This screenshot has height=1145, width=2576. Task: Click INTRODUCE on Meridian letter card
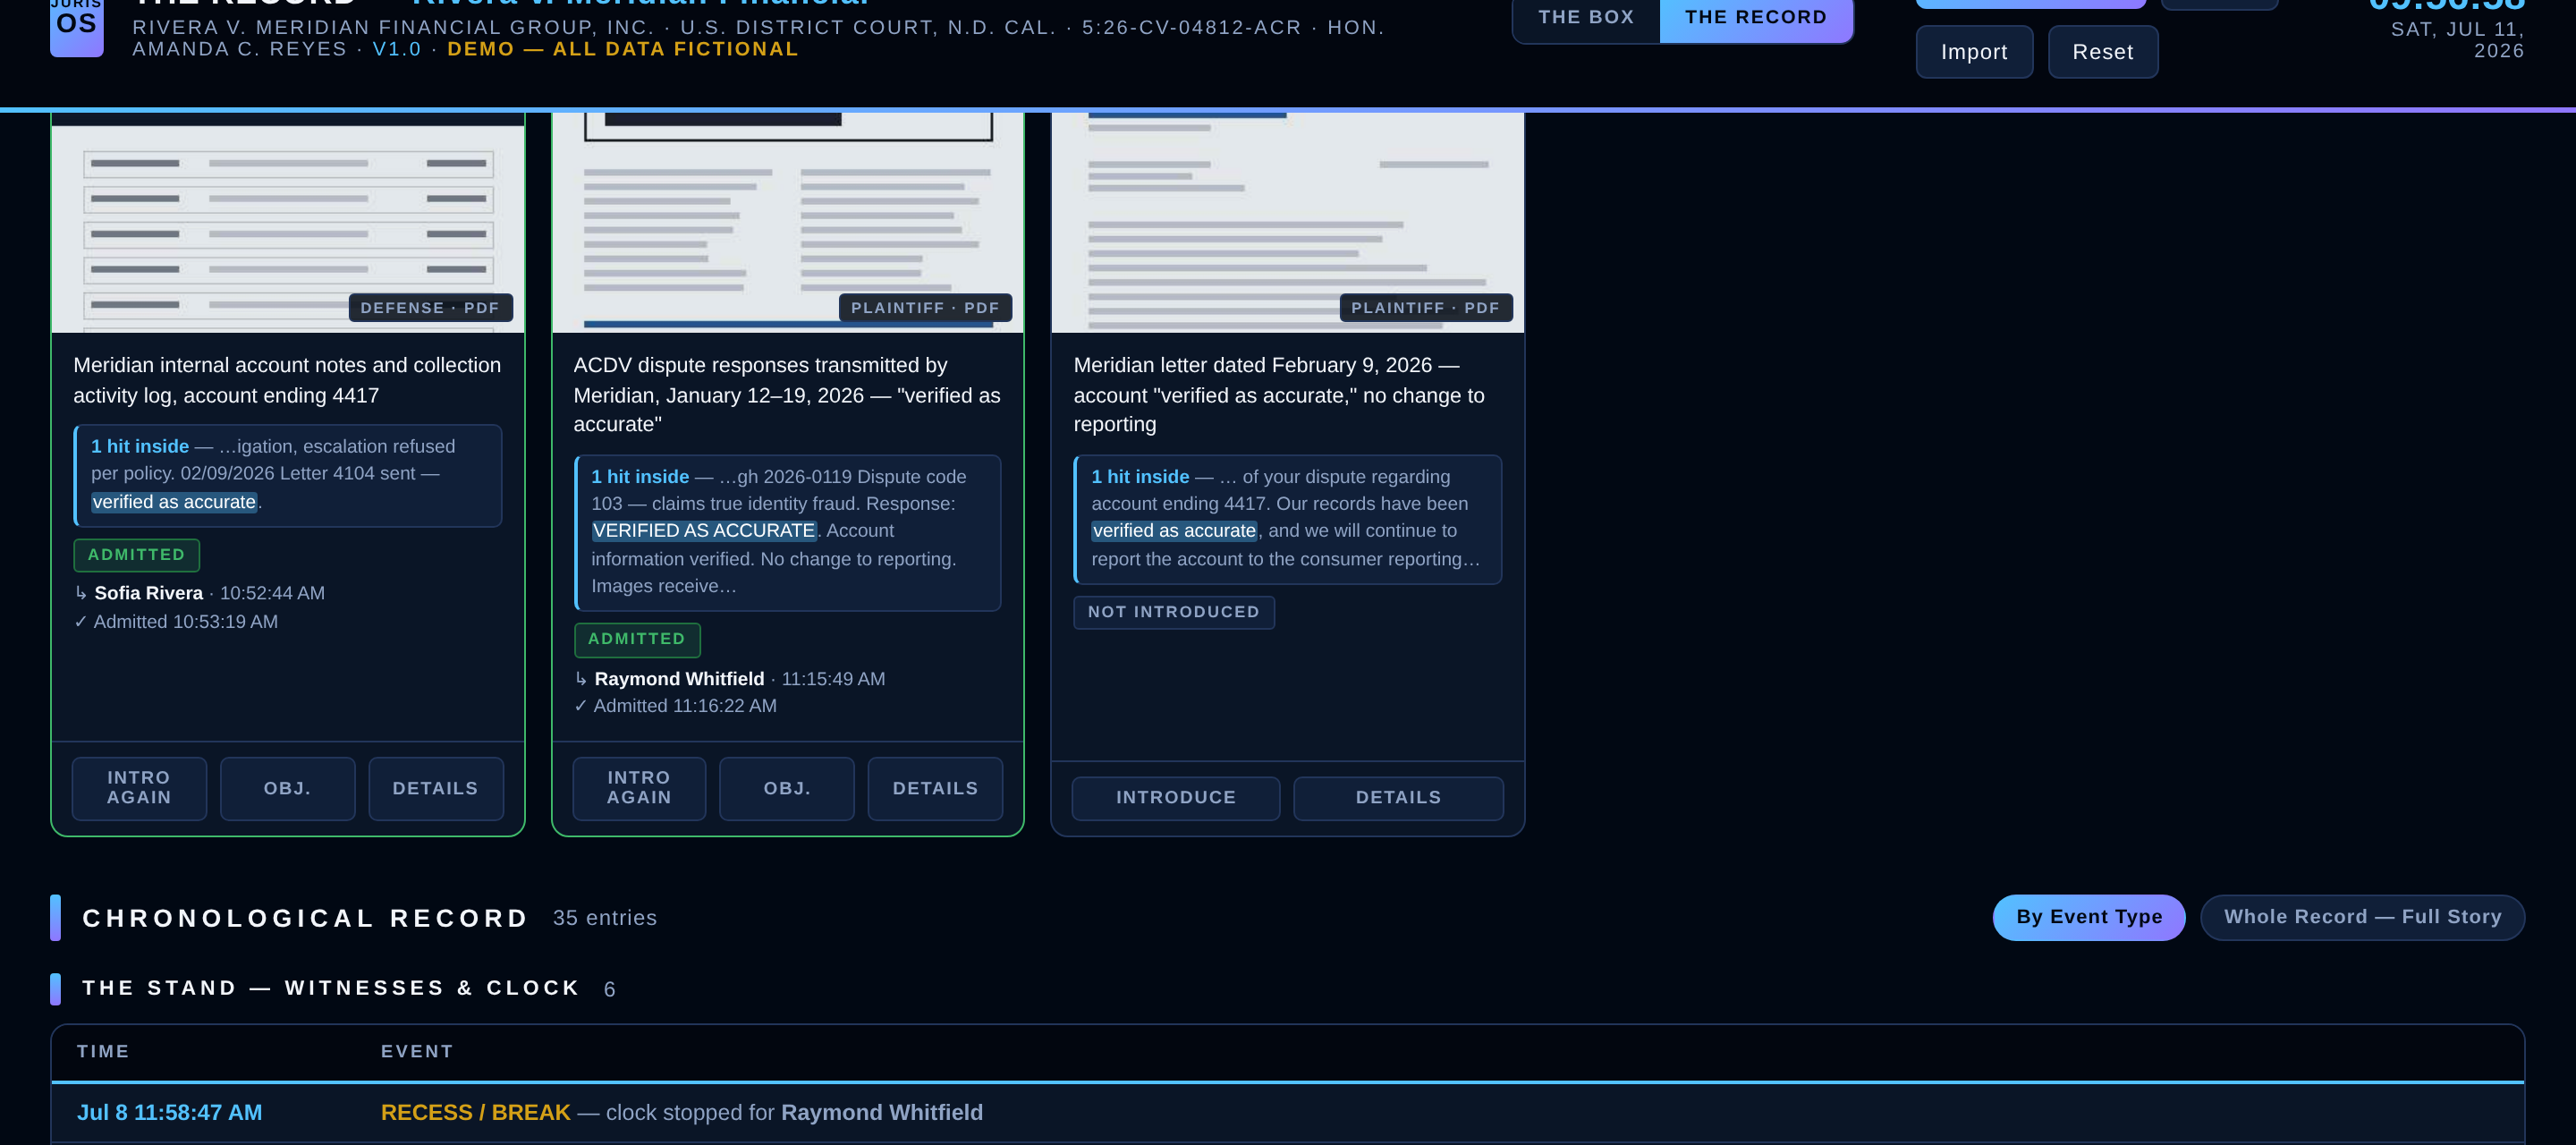(1176, 798)
